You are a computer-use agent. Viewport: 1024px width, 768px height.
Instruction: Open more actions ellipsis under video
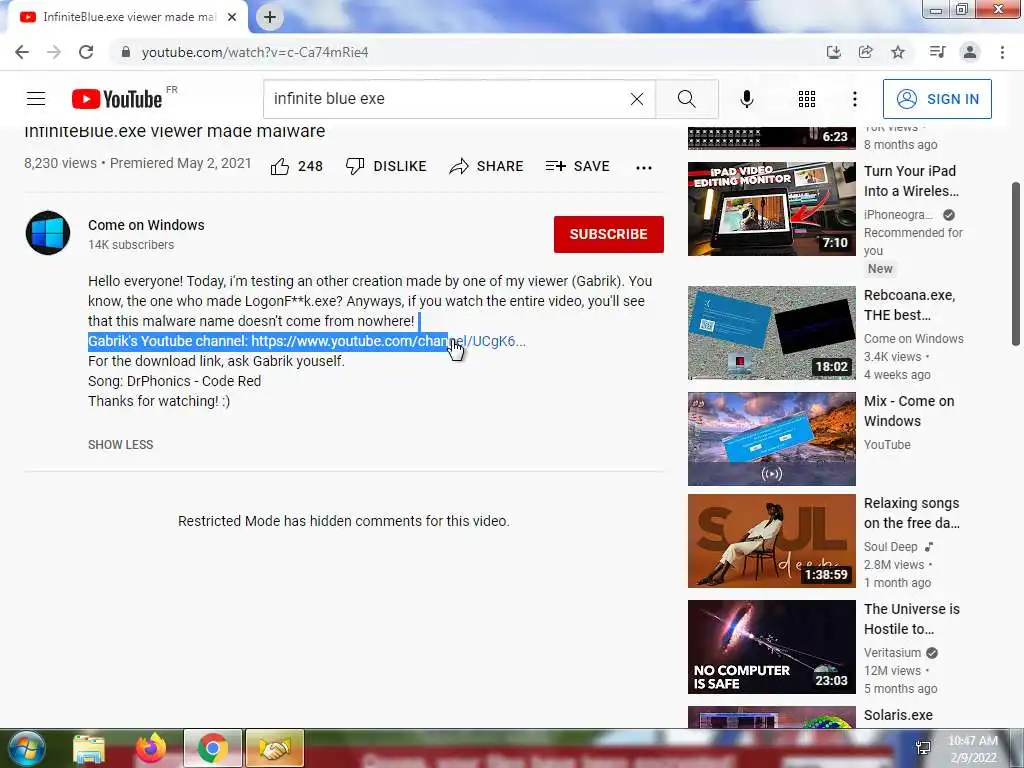click(x=644, y=168)
